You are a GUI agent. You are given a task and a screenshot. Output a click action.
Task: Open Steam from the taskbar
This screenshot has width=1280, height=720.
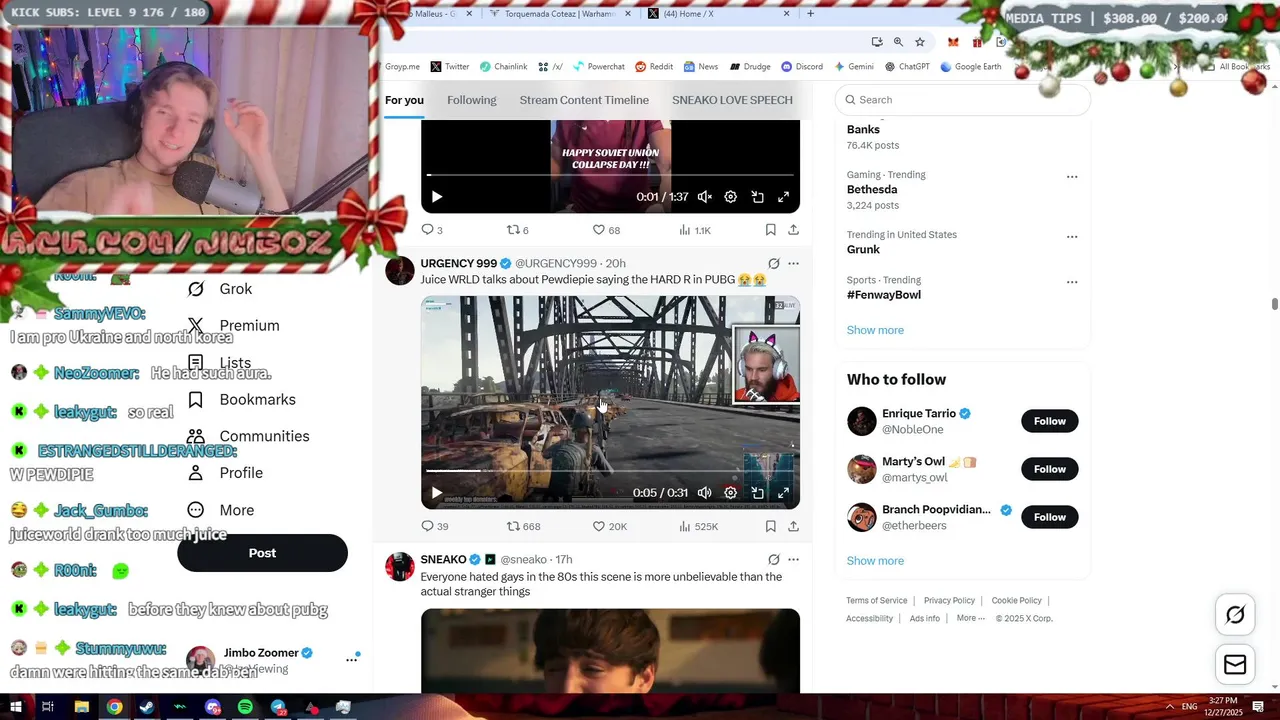(x=147, y=707)
